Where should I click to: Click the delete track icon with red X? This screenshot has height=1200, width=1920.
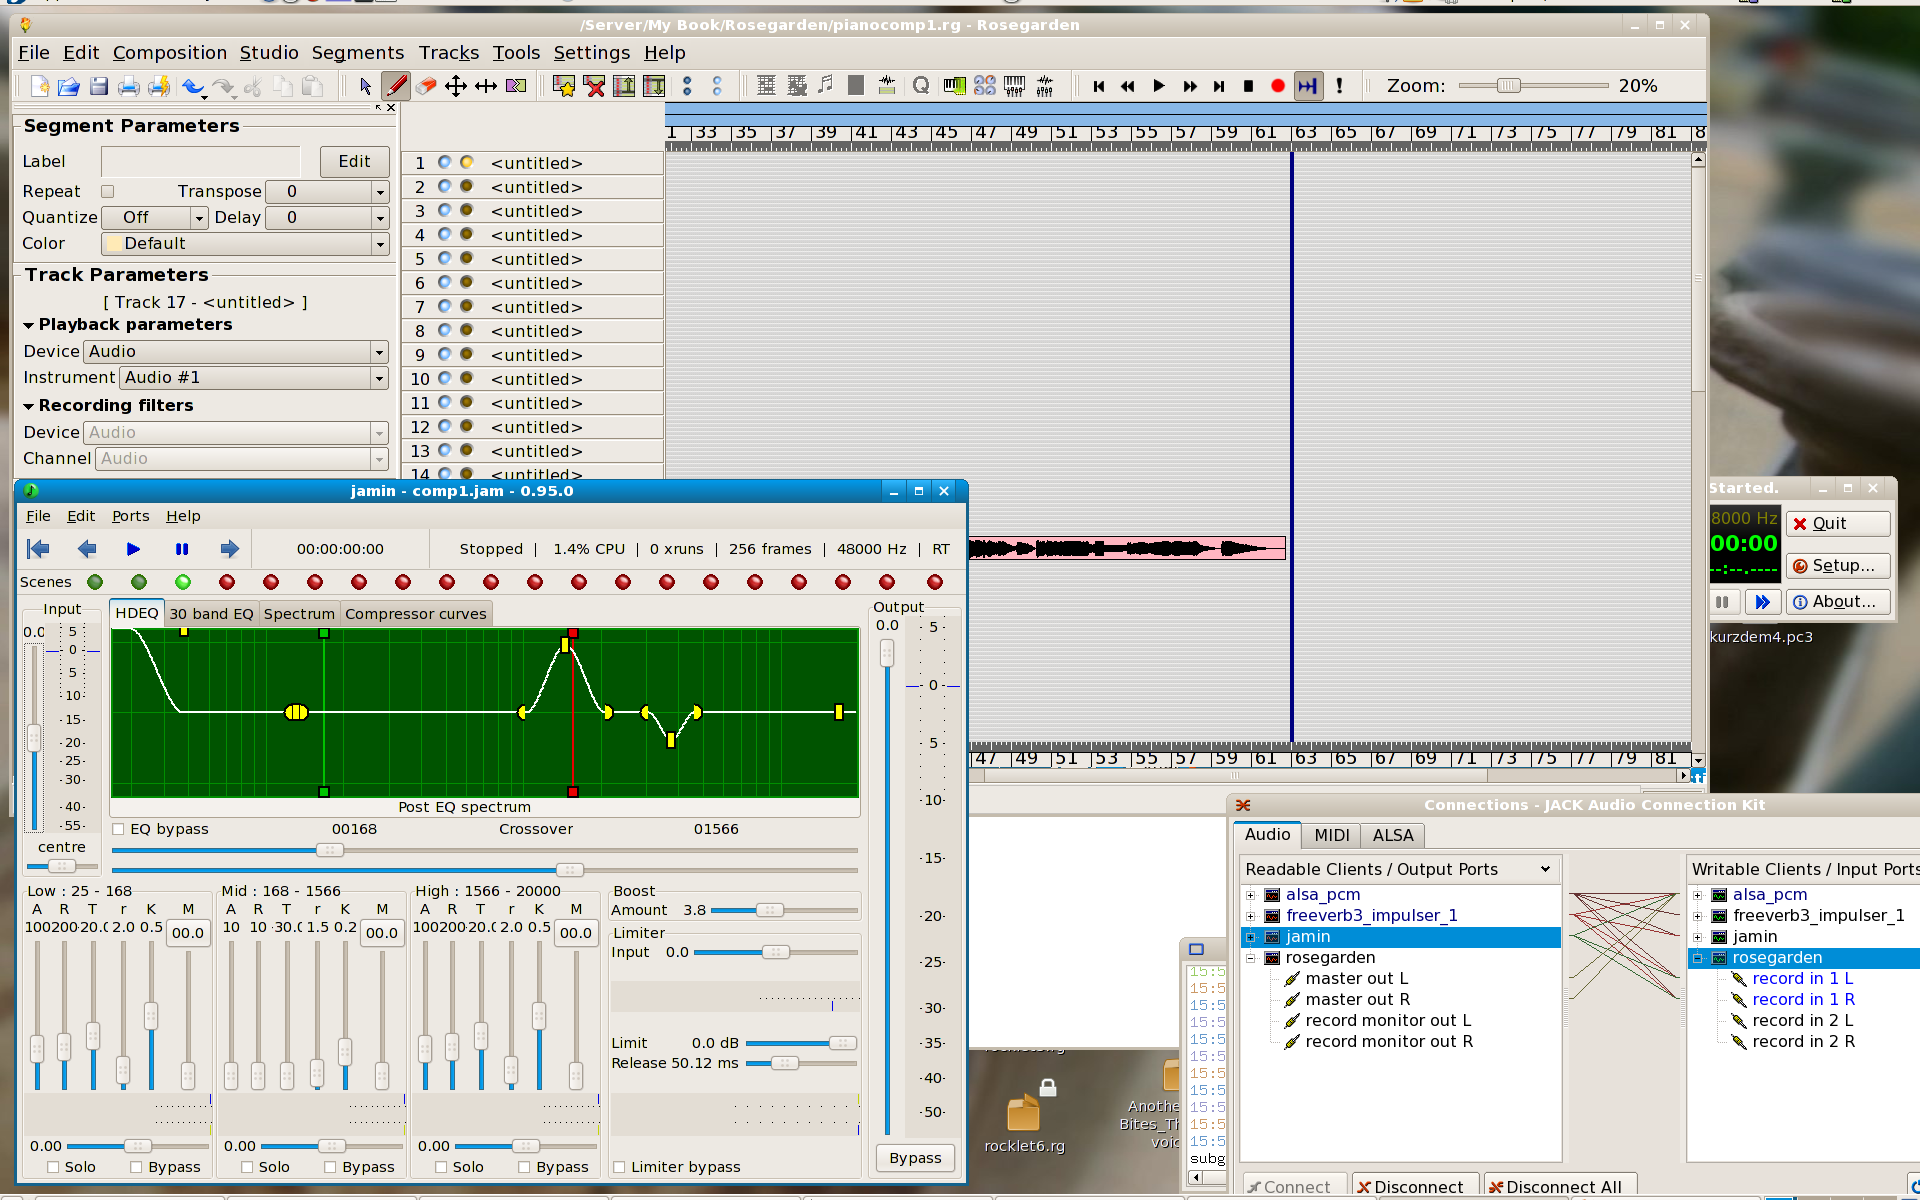pos(594,87)
